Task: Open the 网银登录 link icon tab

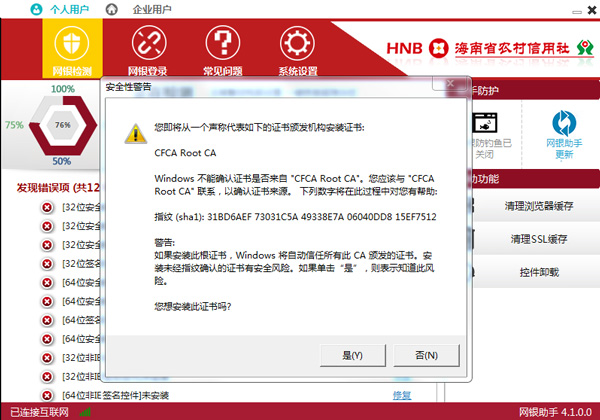Action: [148, 49]
